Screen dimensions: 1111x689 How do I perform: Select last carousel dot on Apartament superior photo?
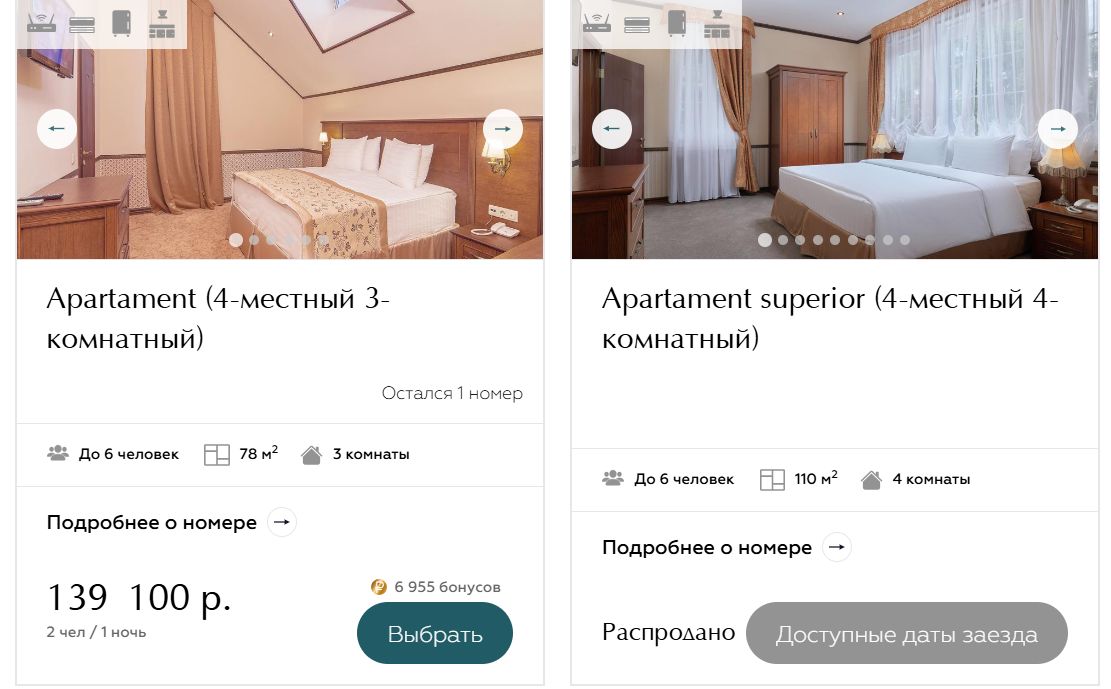click(905, 240)
